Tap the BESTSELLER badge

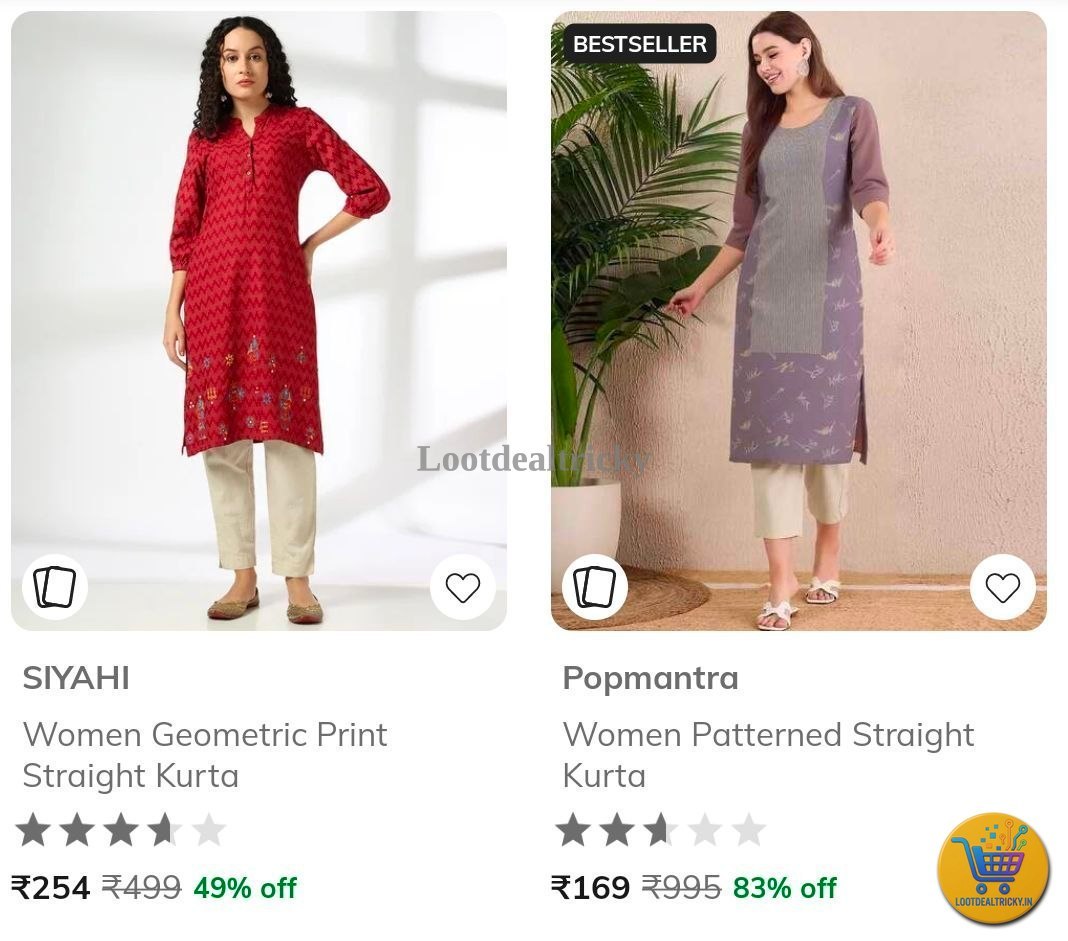click(x=640, y=44)
